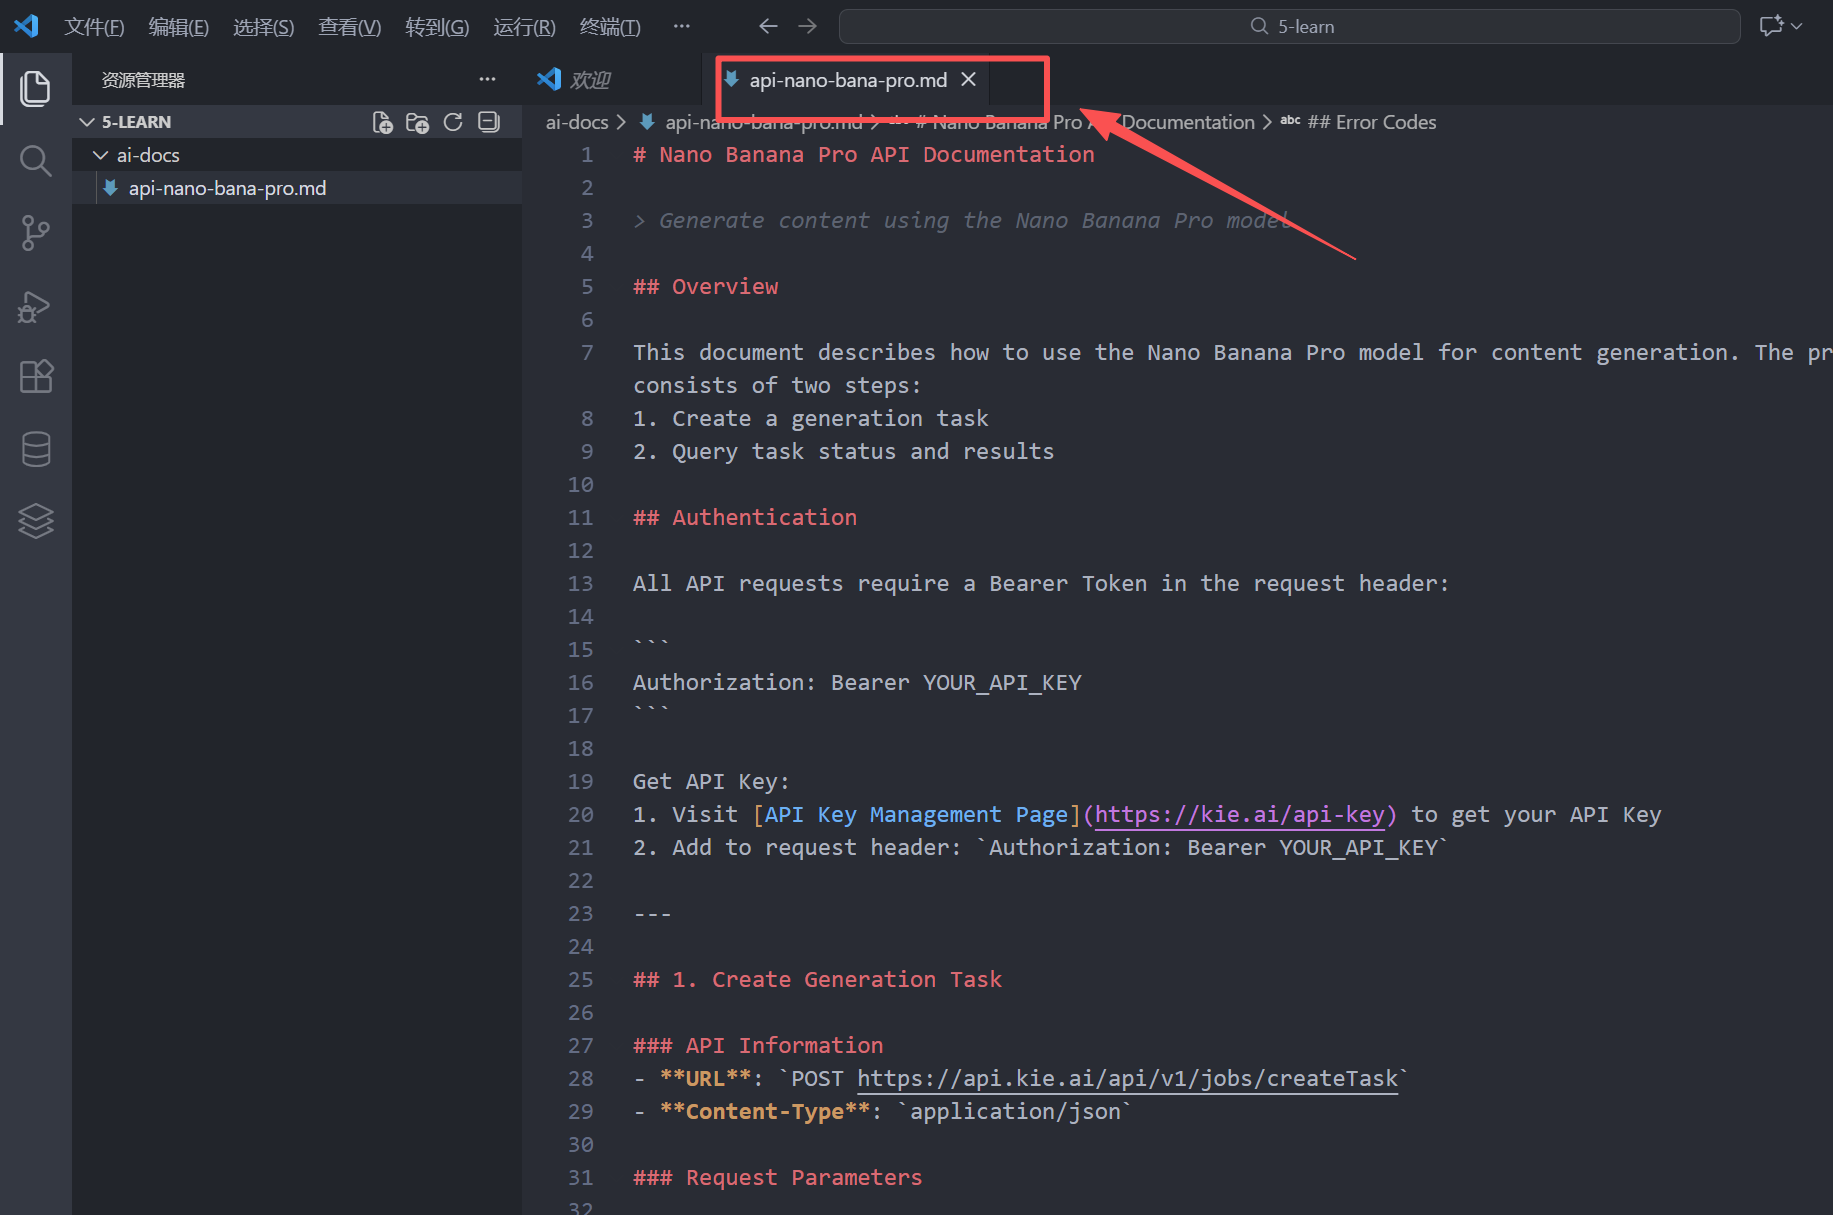Click the '### API Information' heading
1833x1215 pixels.
point(758,1046)
